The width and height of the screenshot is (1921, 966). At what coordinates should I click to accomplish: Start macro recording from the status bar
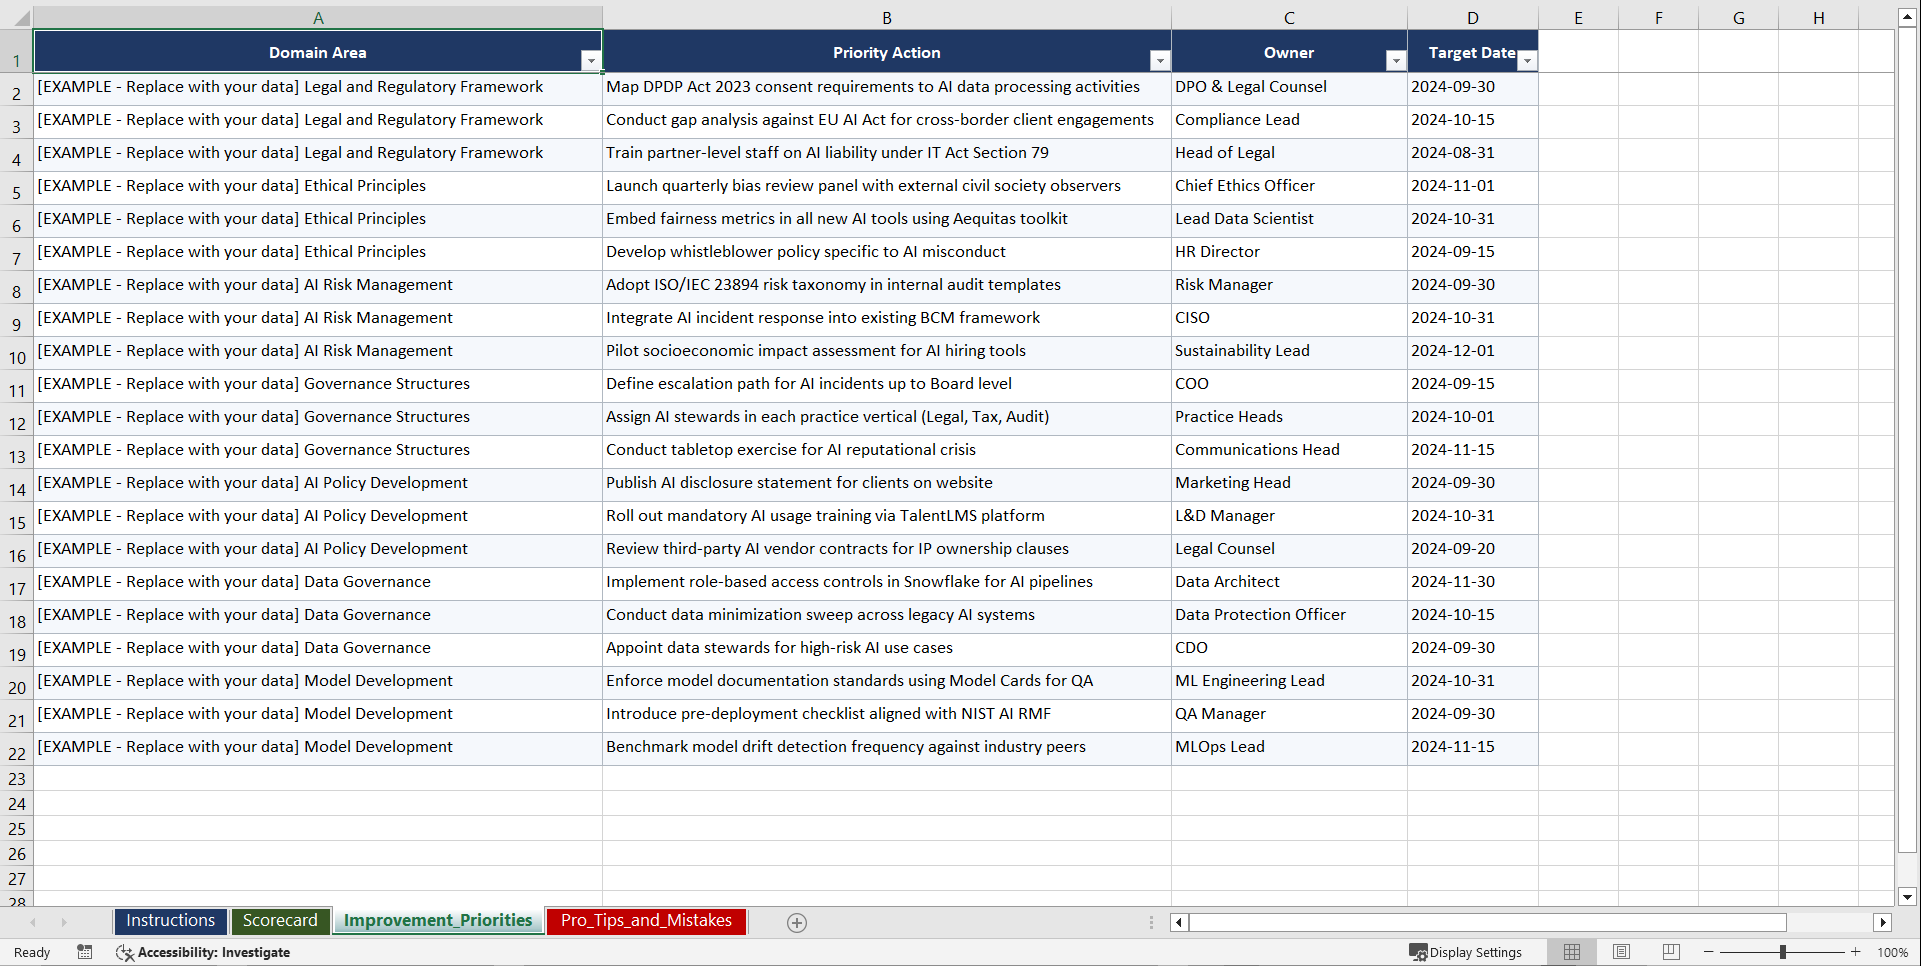click(x=85, y=952)
